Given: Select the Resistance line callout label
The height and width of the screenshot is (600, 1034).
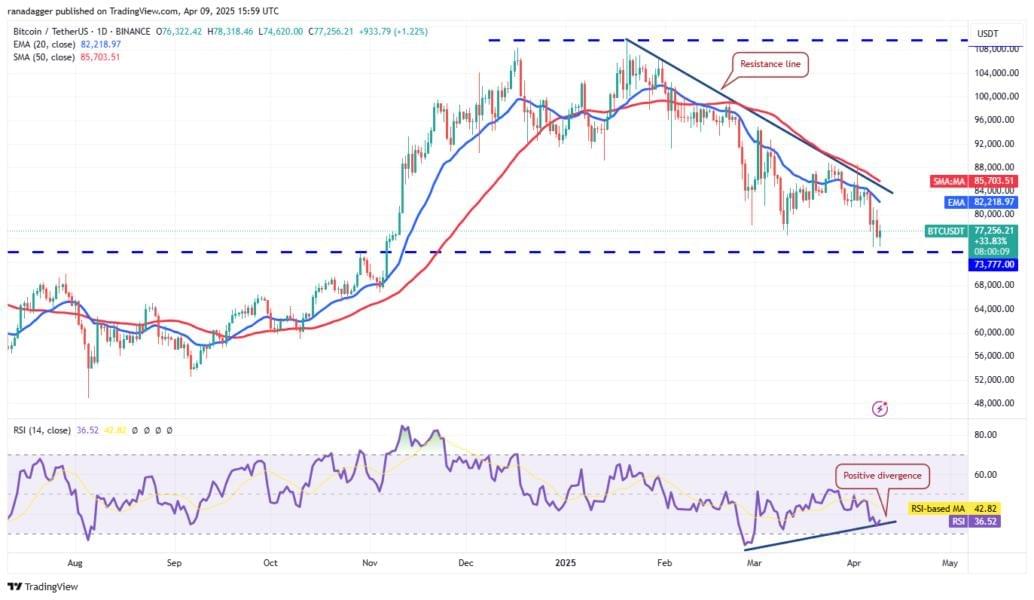Looking at the screenshot, I should coord(770,65).
